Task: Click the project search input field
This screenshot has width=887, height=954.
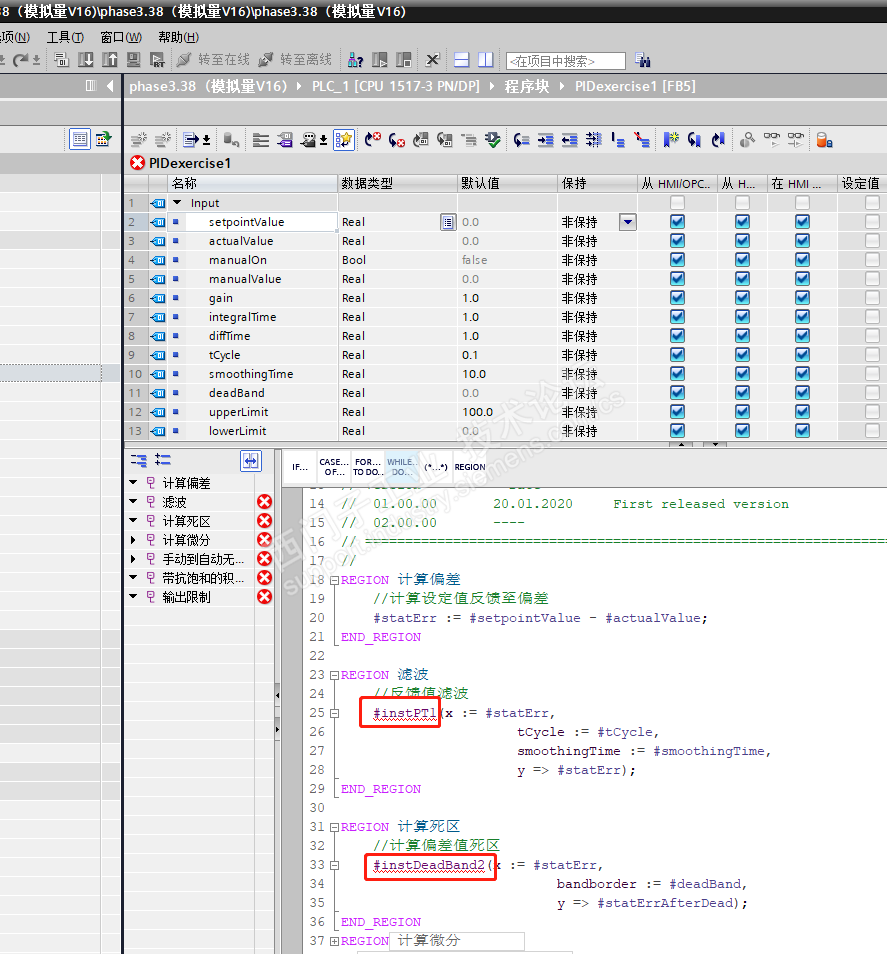Action: (565, 61)
